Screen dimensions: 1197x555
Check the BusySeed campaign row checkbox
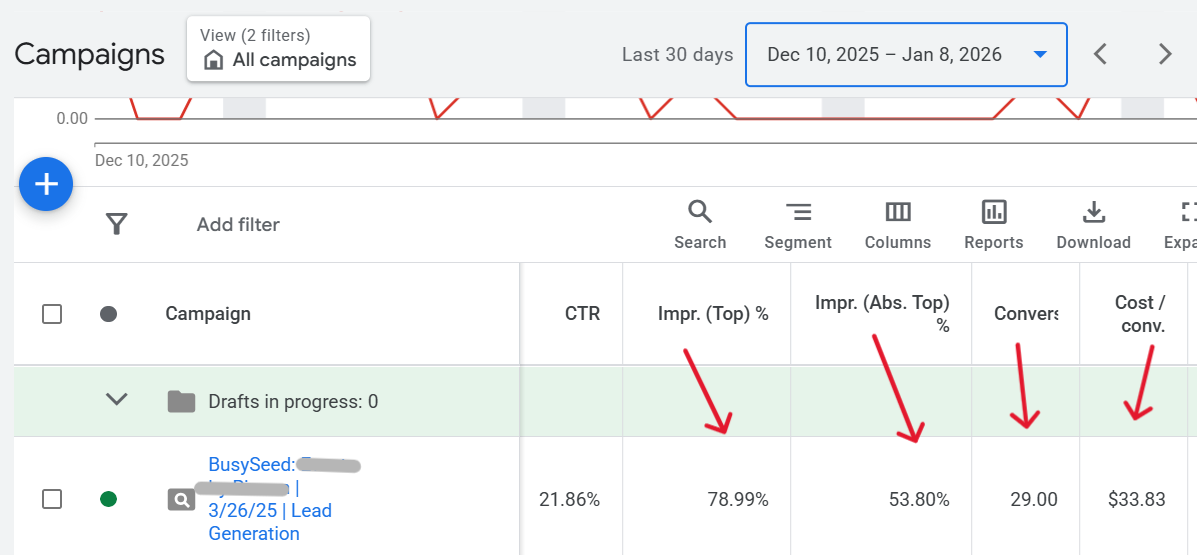coord(52,499)
